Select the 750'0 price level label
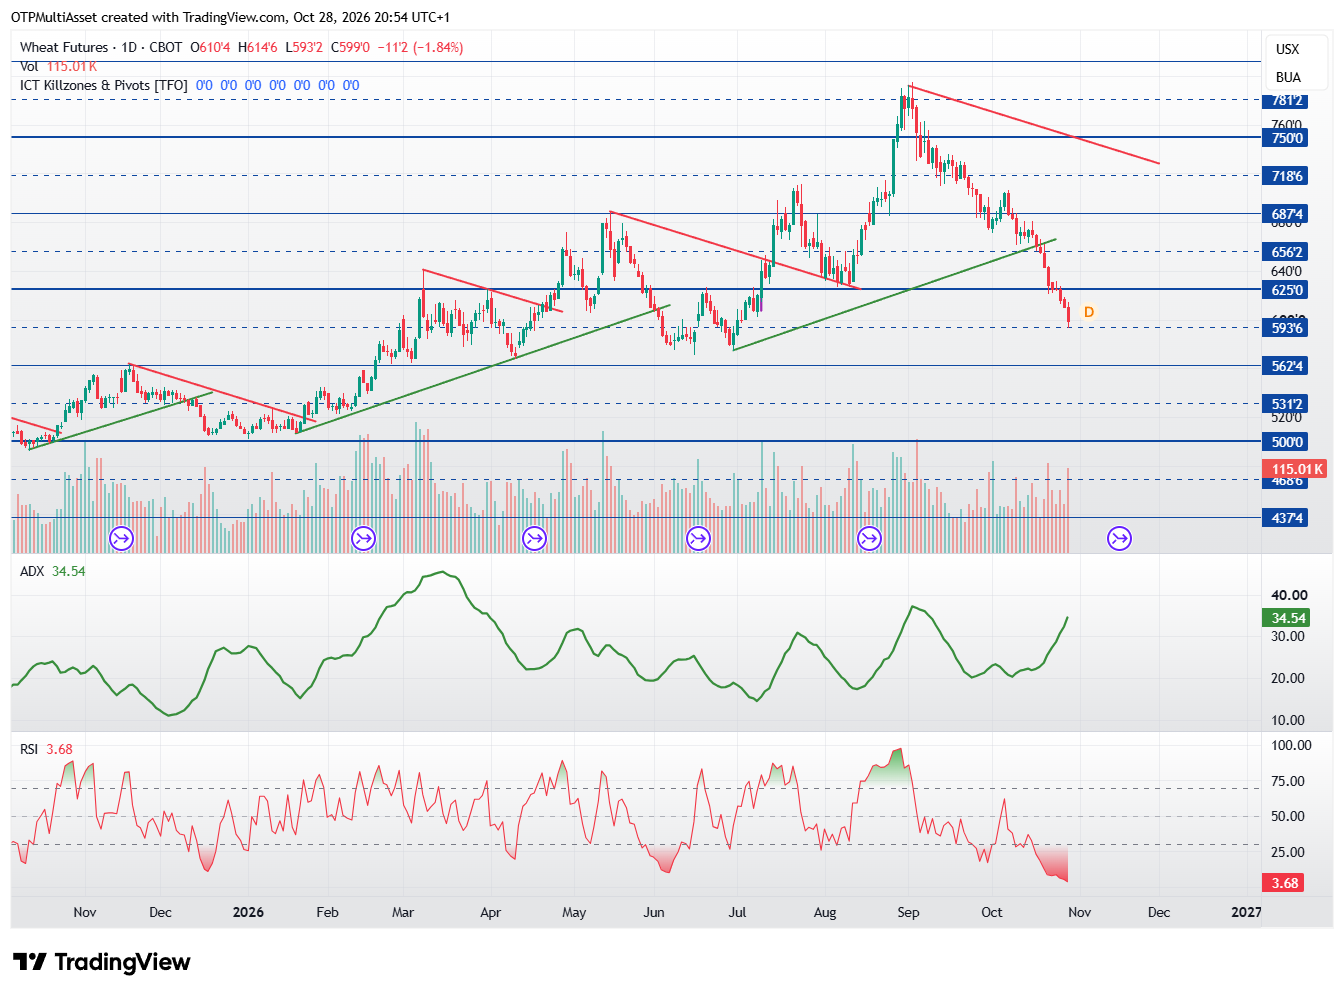The width and height of the screenshot is (1344, 996). click(x=1287, y=138)
